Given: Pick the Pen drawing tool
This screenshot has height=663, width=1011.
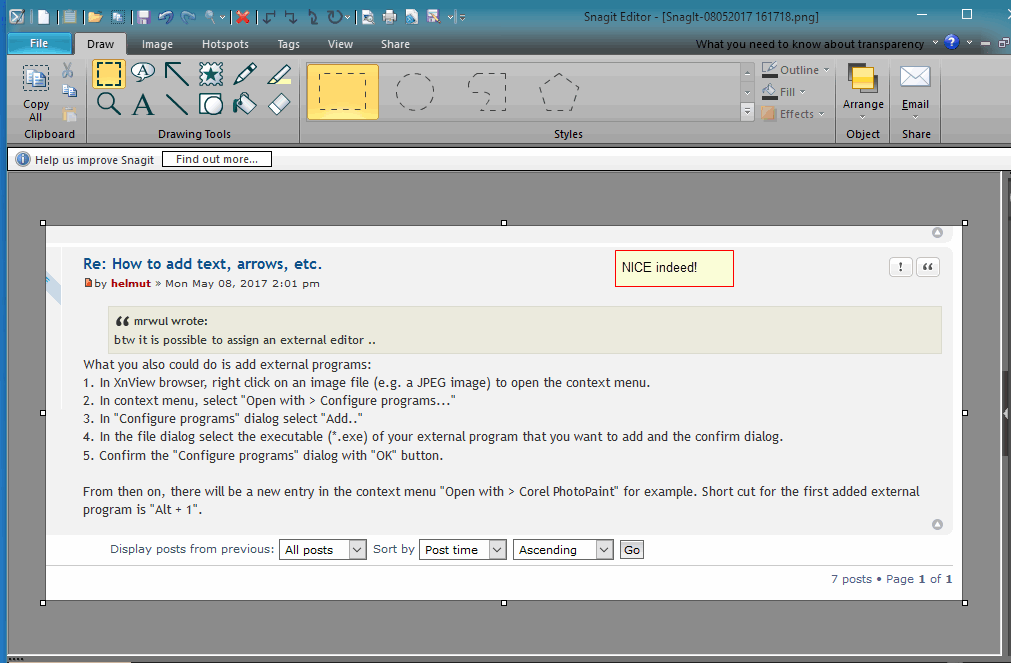Looking at the screenshot, I should pyautogui.click(x=245, y=73).
